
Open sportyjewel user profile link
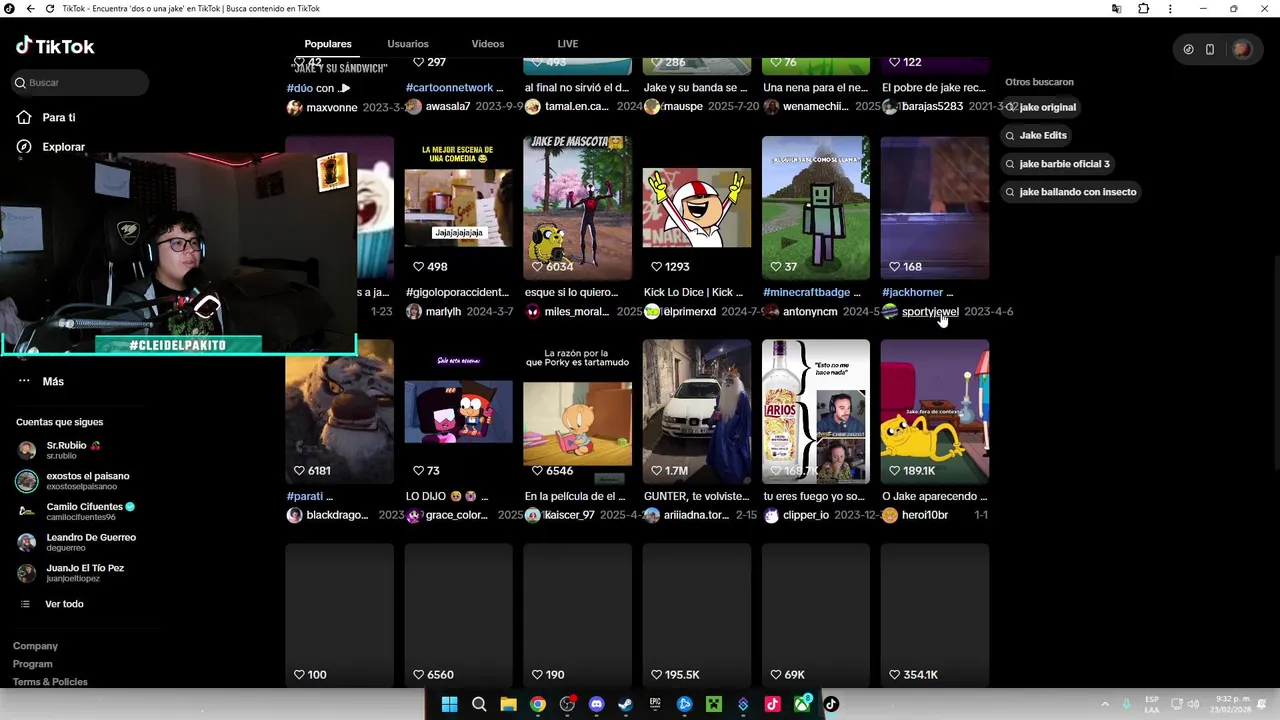(x=930, y=311)
